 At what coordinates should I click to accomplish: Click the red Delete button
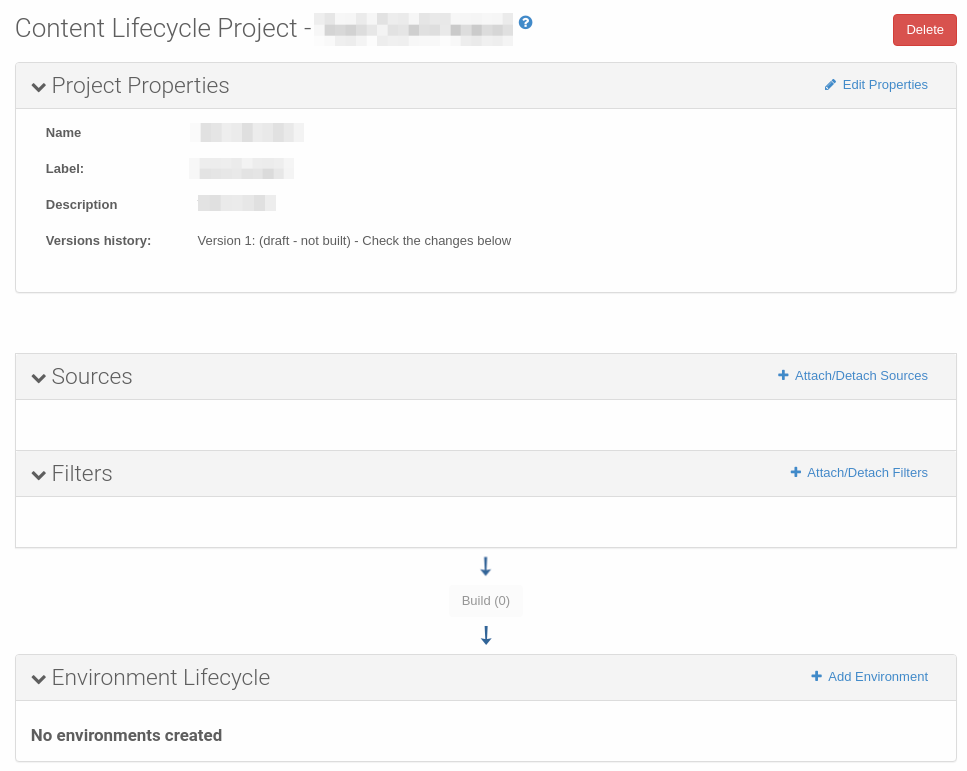point(924,30)
